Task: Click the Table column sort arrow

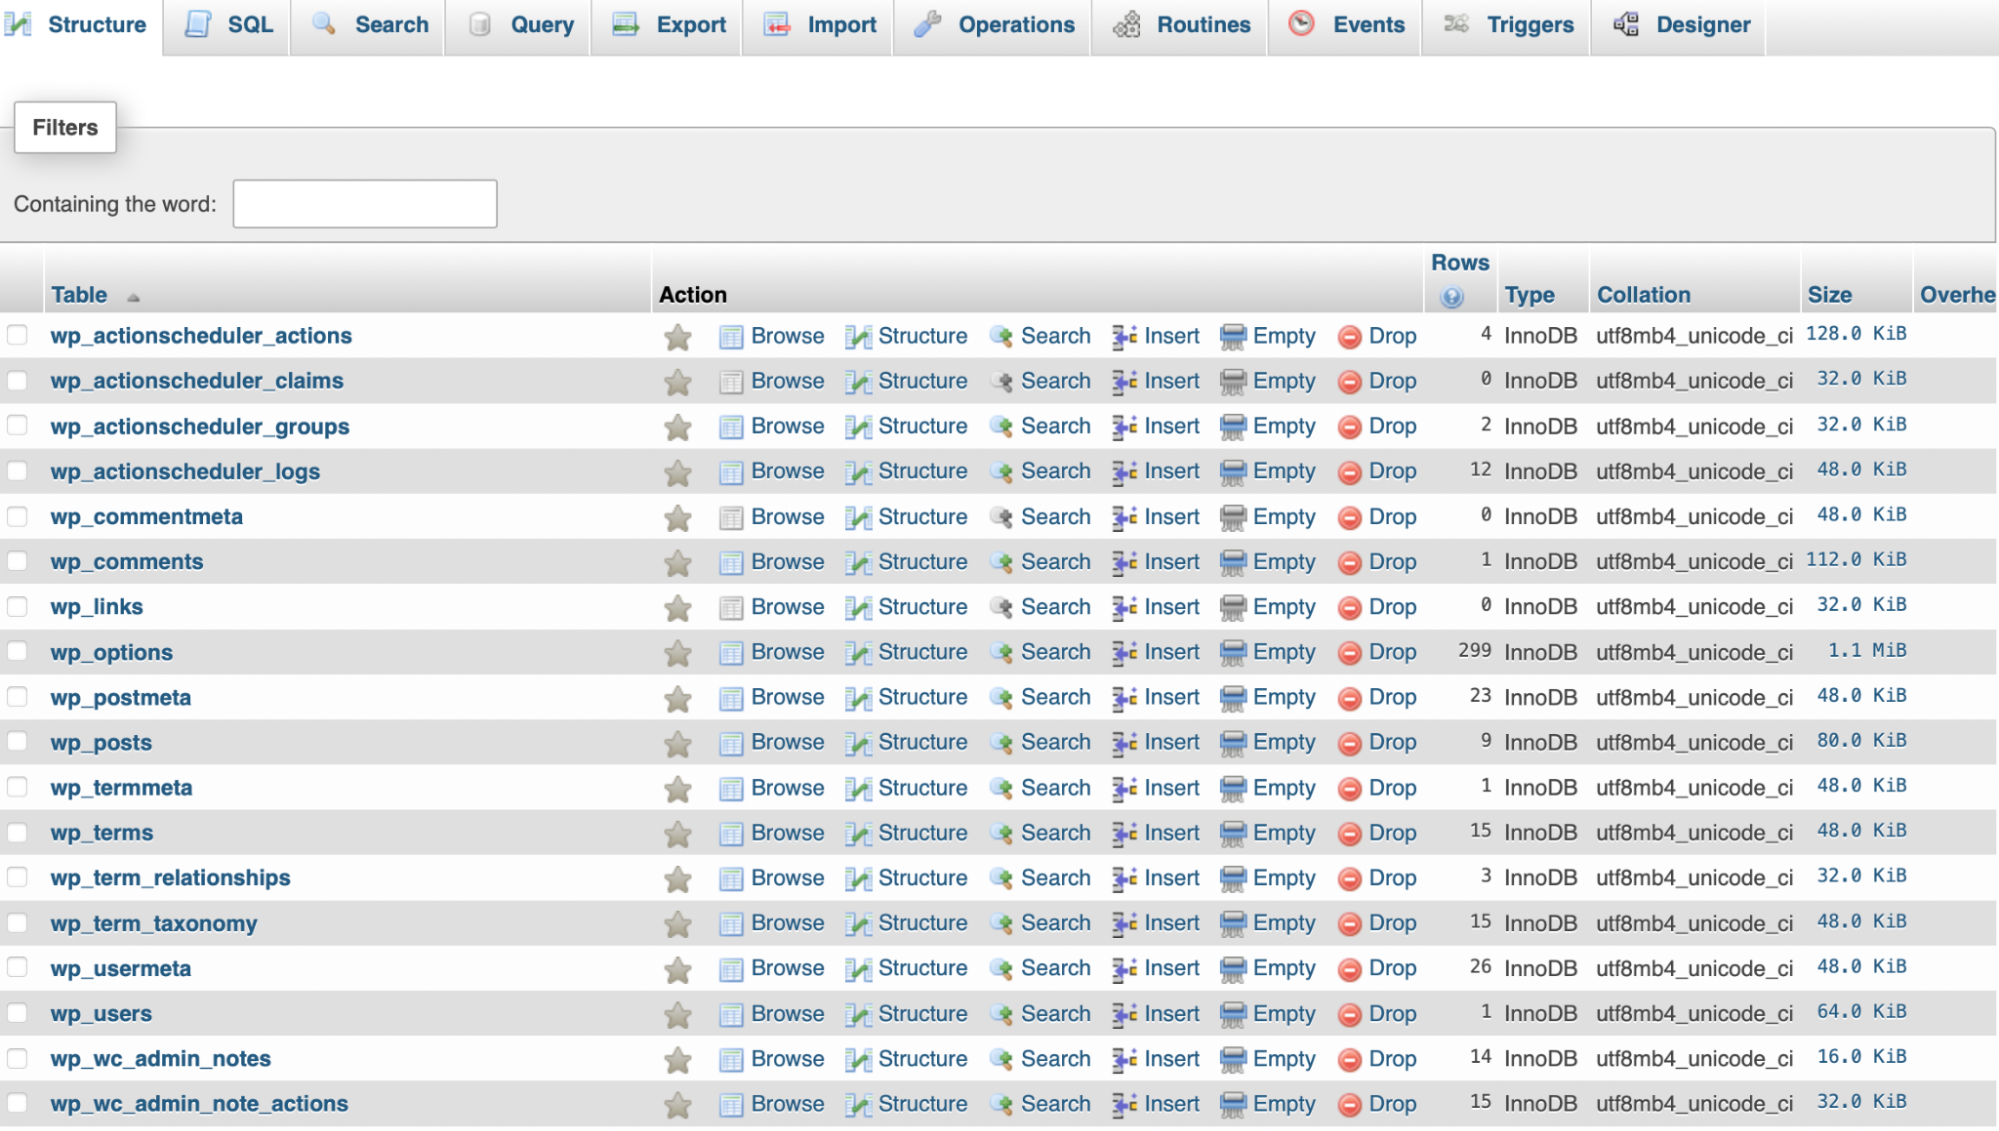Action: point(130,294)
